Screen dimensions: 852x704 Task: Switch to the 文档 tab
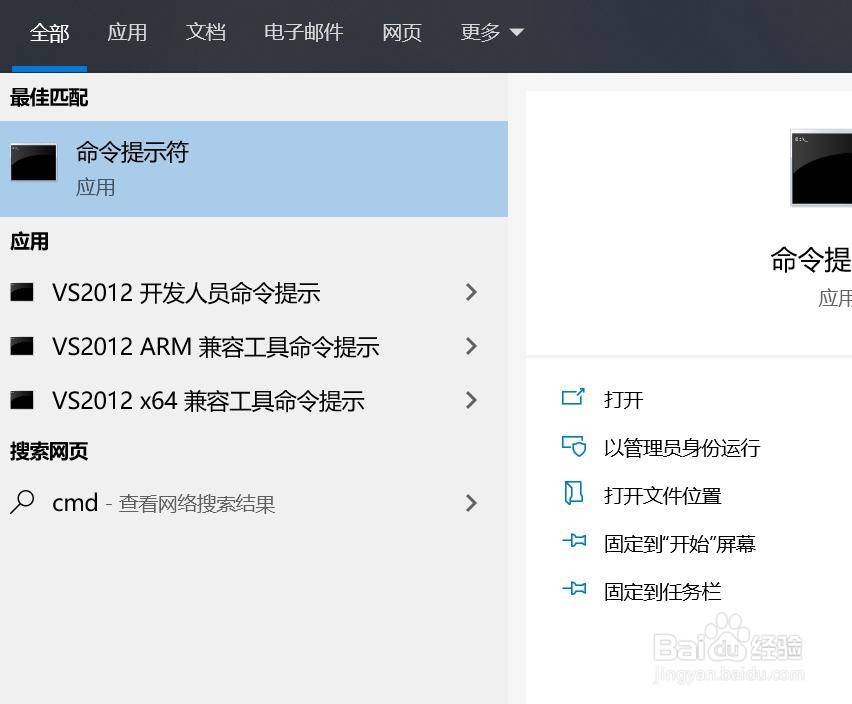(205, 32)
